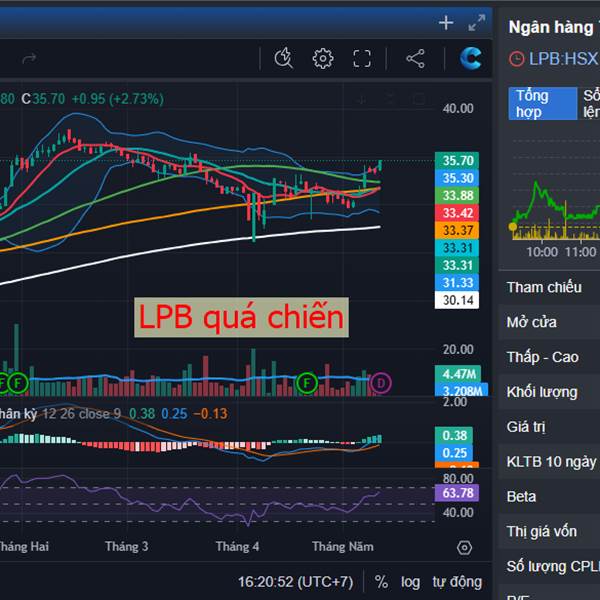
Task: Open the LPB:HSX ticker link
Action: pos(563,59)
